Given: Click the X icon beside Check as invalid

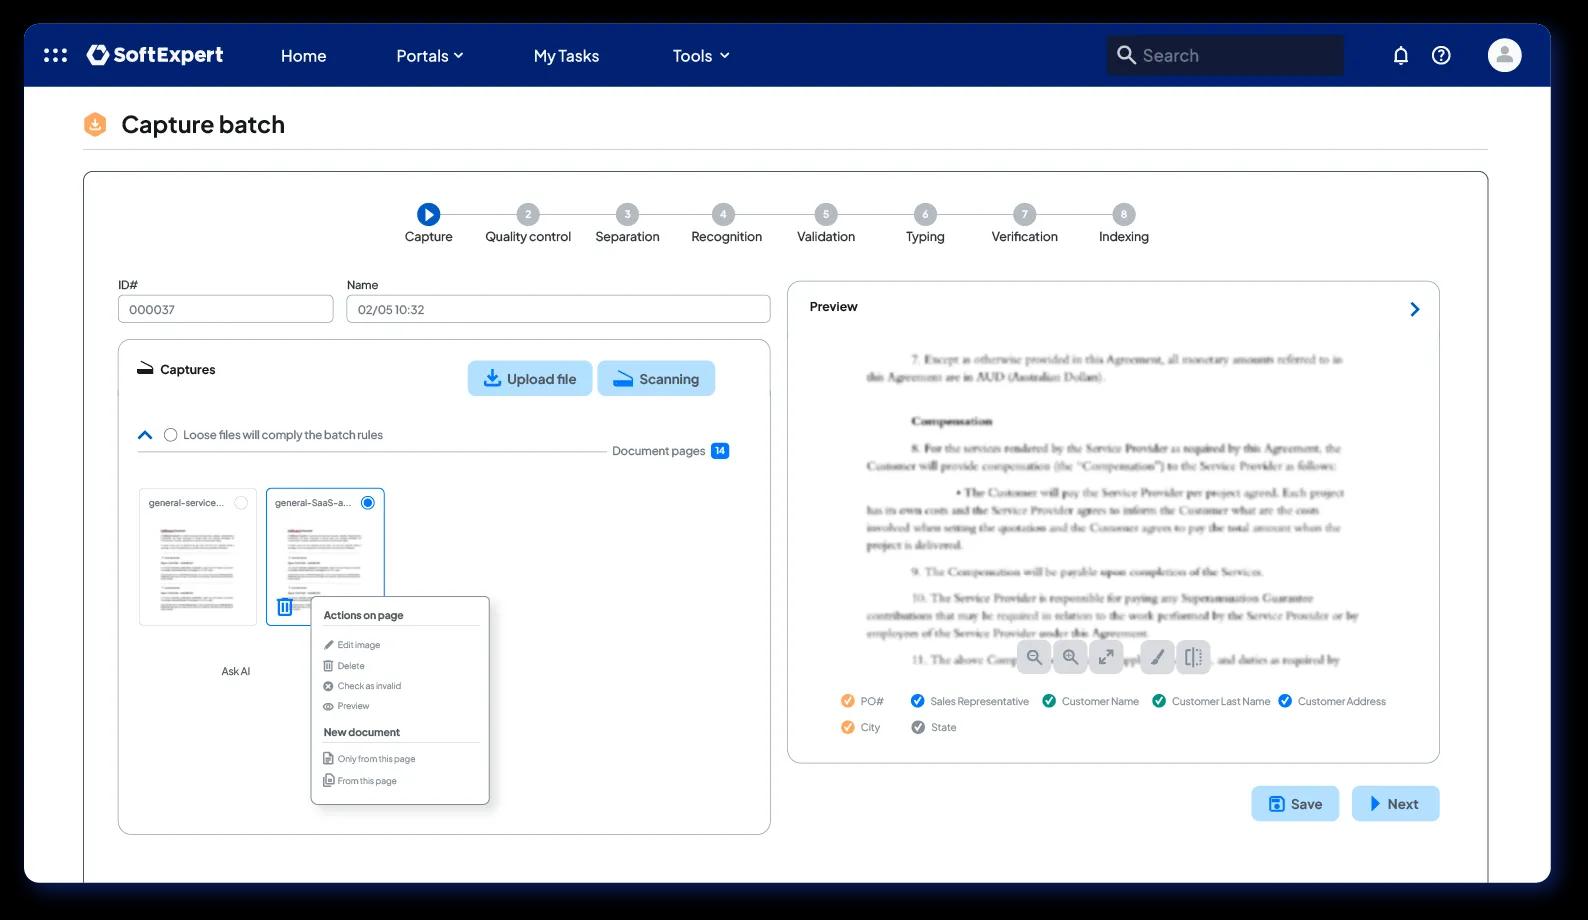Looking at the screenshot, I should click(328, 686).
